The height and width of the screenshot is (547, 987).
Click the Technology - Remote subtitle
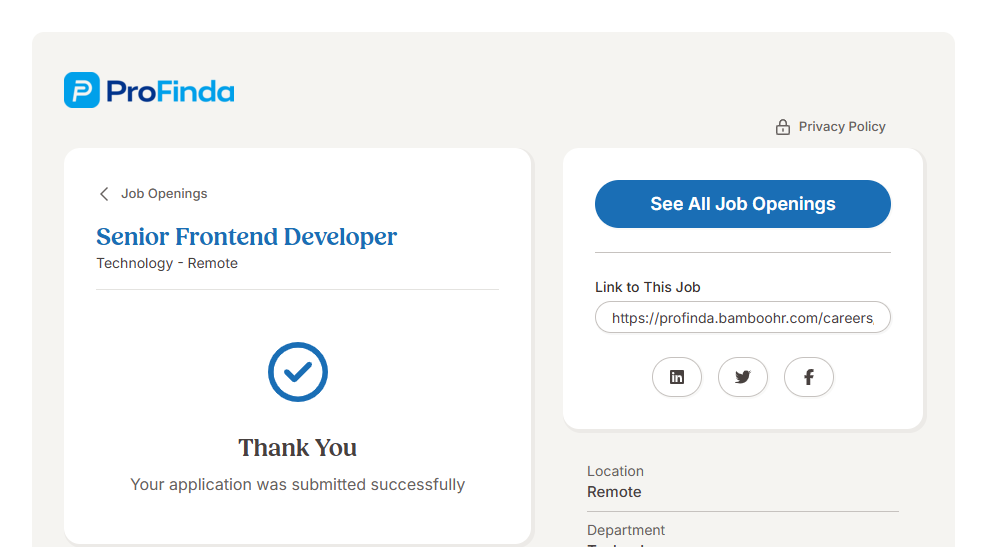(167, 263)
